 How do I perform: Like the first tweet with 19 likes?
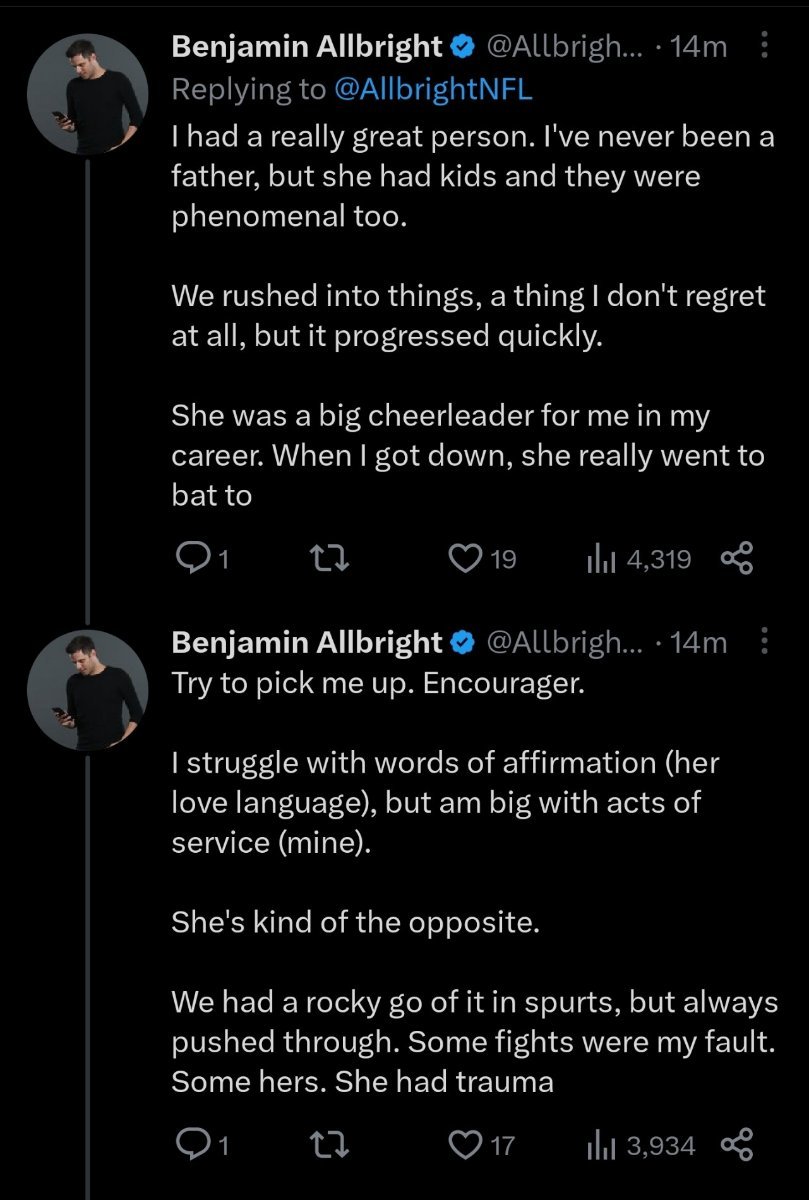(x=464, y=559)
